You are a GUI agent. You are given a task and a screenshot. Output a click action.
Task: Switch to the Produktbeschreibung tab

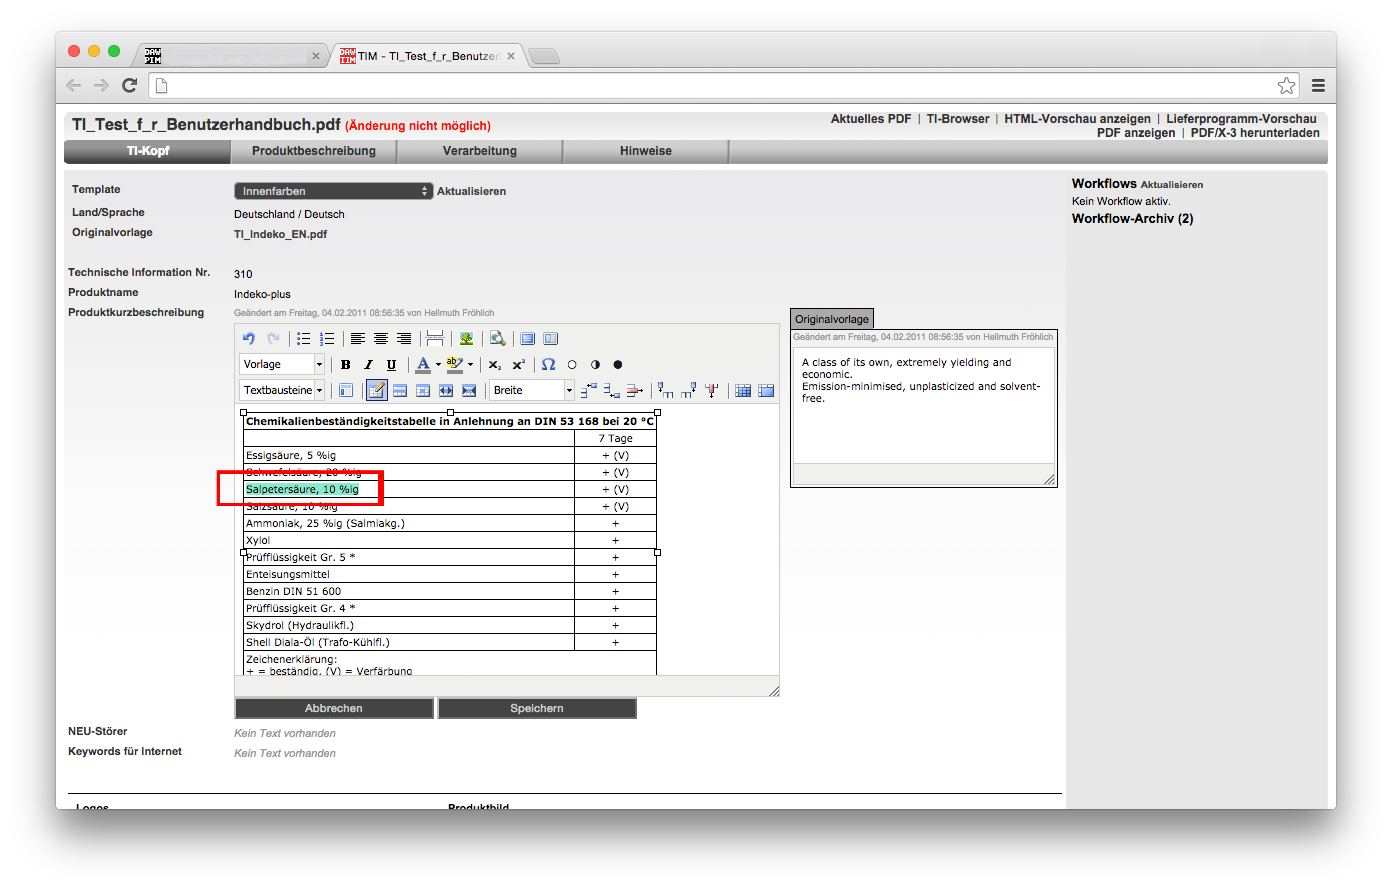coord(314,151)
